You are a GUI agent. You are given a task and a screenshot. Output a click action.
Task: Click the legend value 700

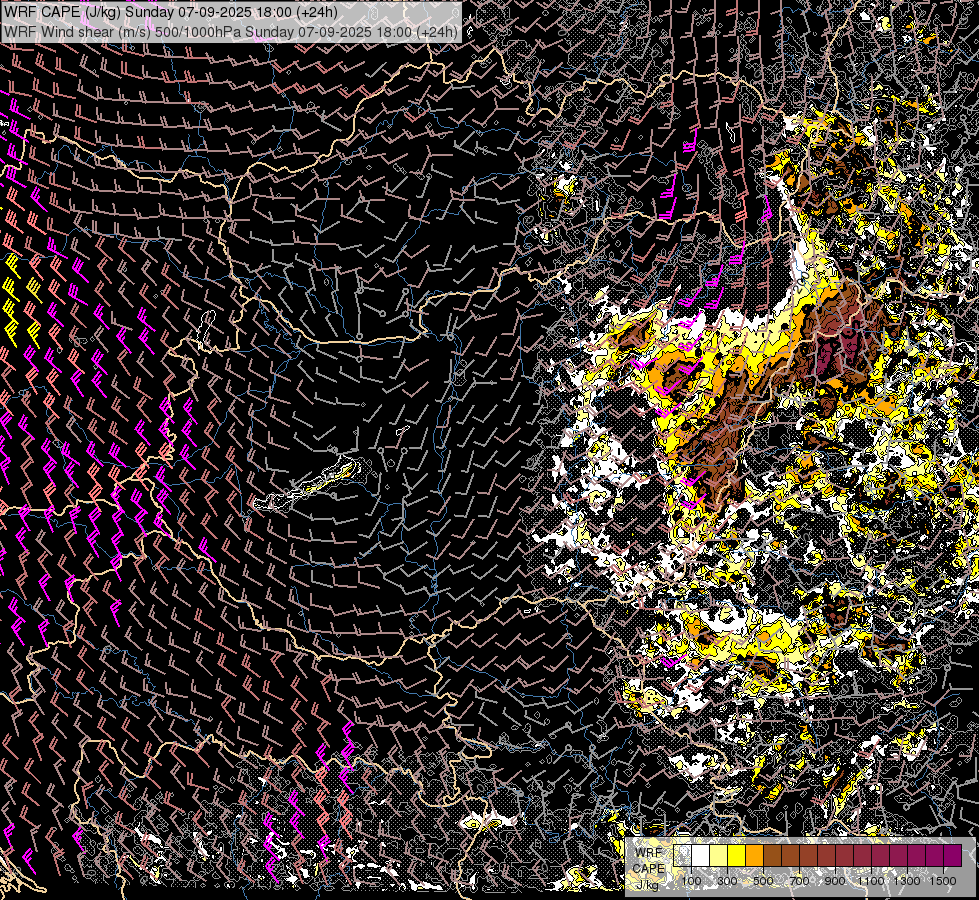tap(799, 881)
